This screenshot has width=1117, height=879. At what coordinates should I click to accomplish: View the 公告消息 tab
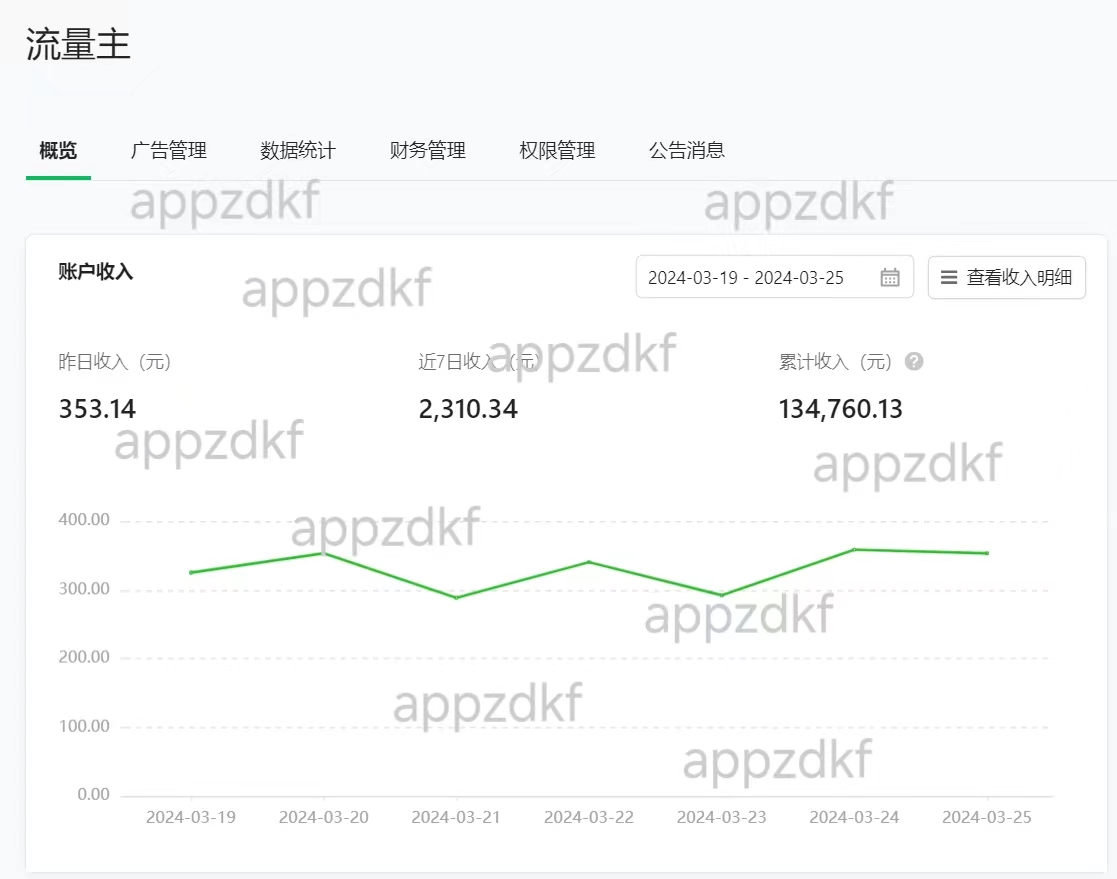click(687, 151)
